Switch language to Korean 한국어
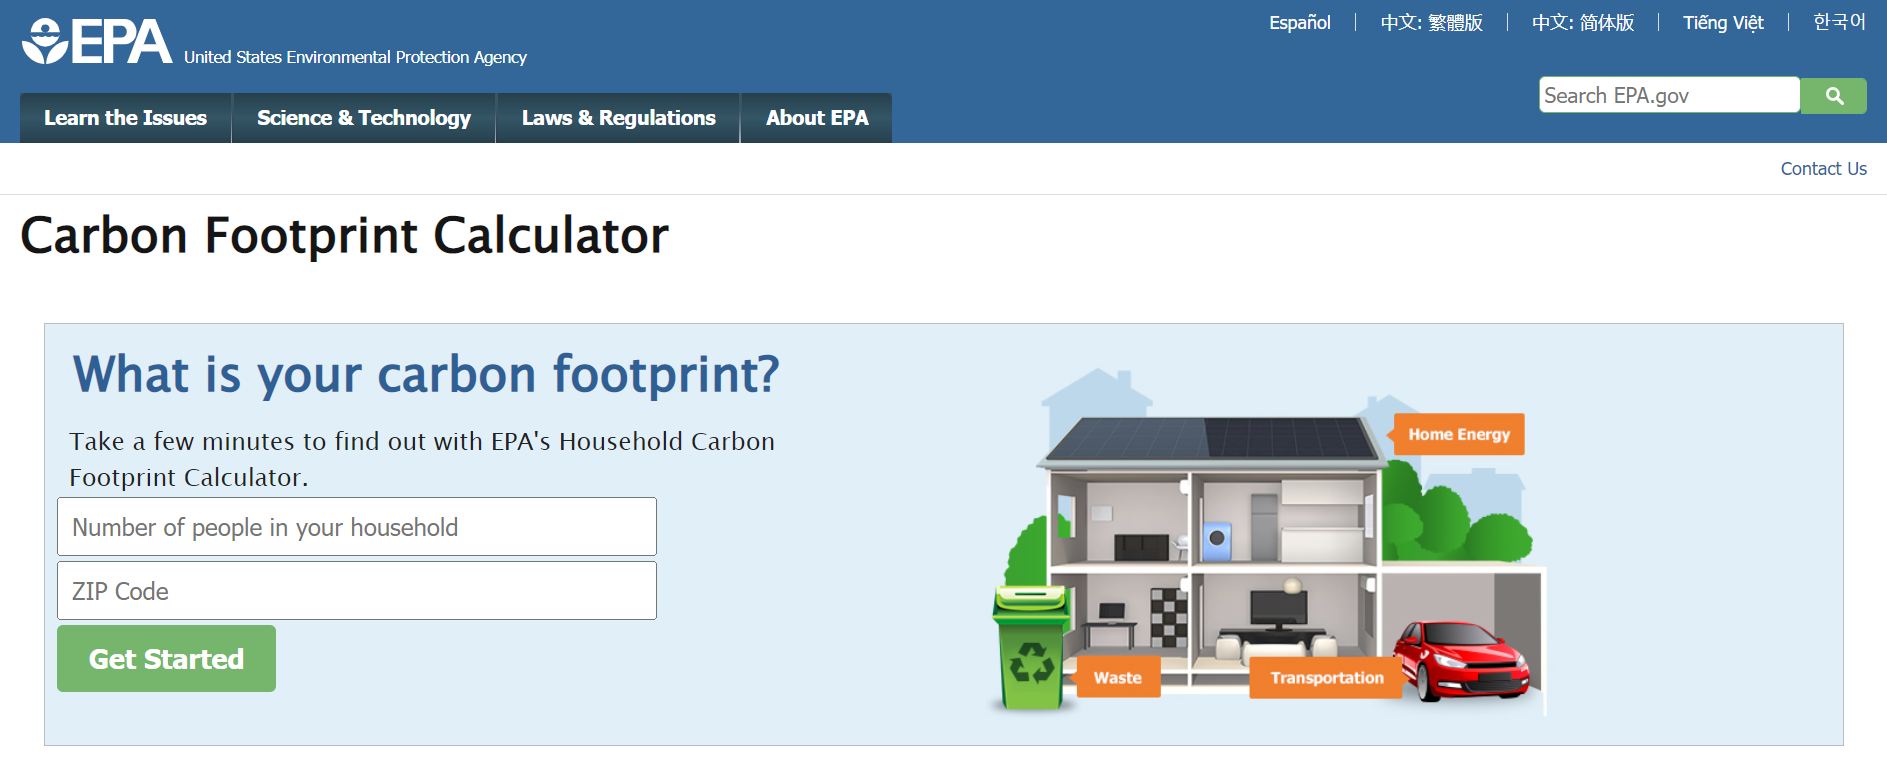1887x767 pixels. (x=1839, y=22)
